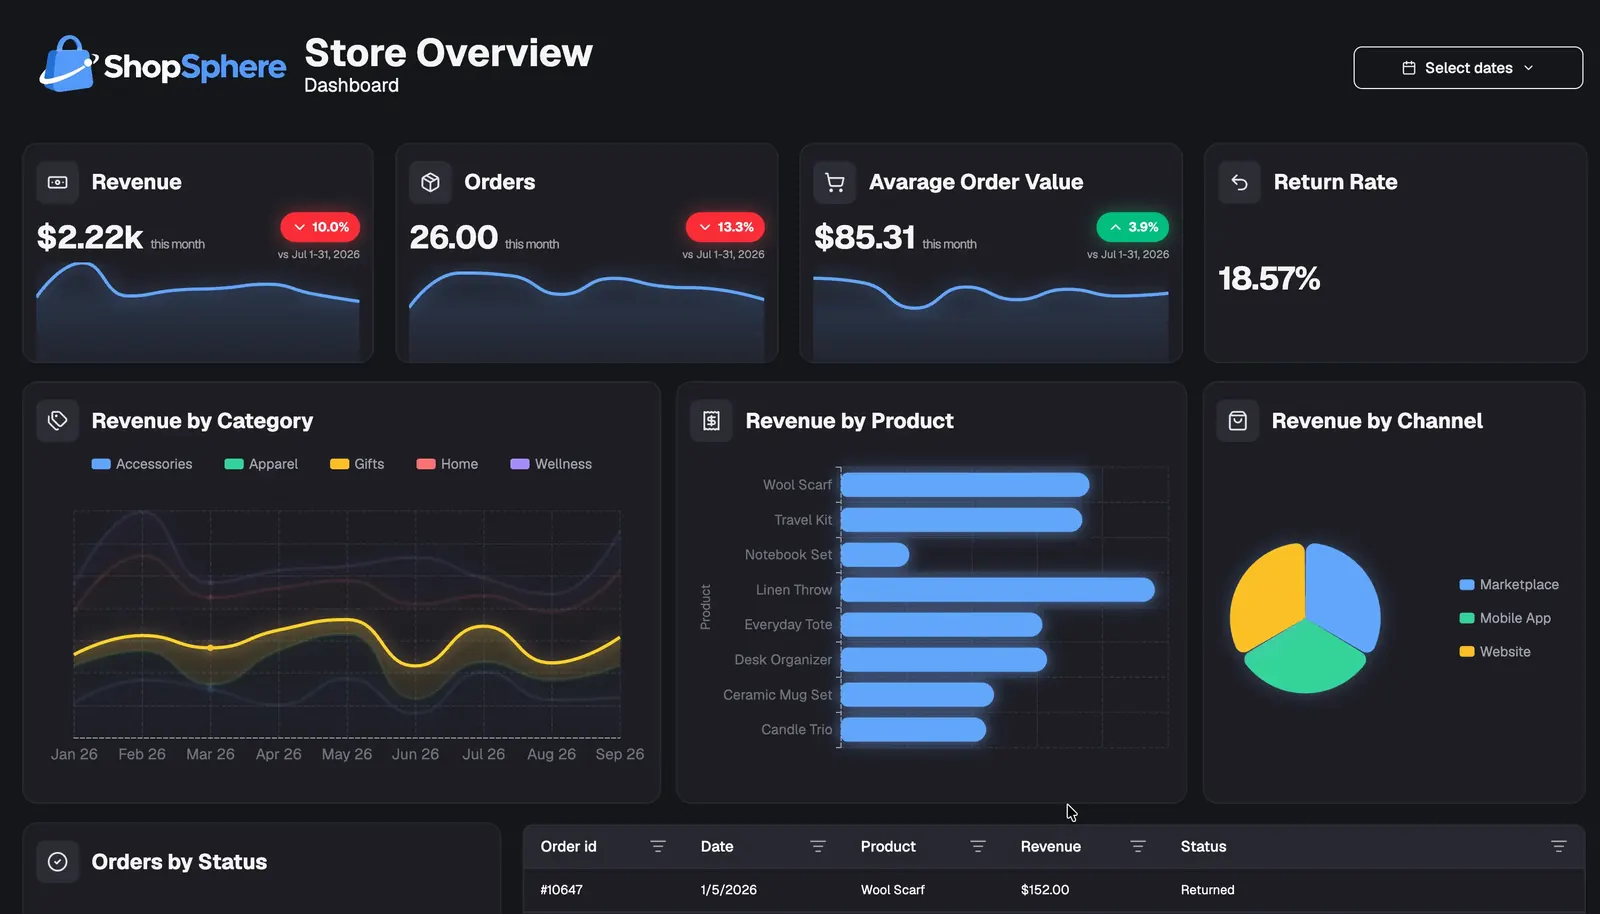Sort by Order id column header
The height and width of the screenshot is (914, 1600).
click(x=568, y=846)
